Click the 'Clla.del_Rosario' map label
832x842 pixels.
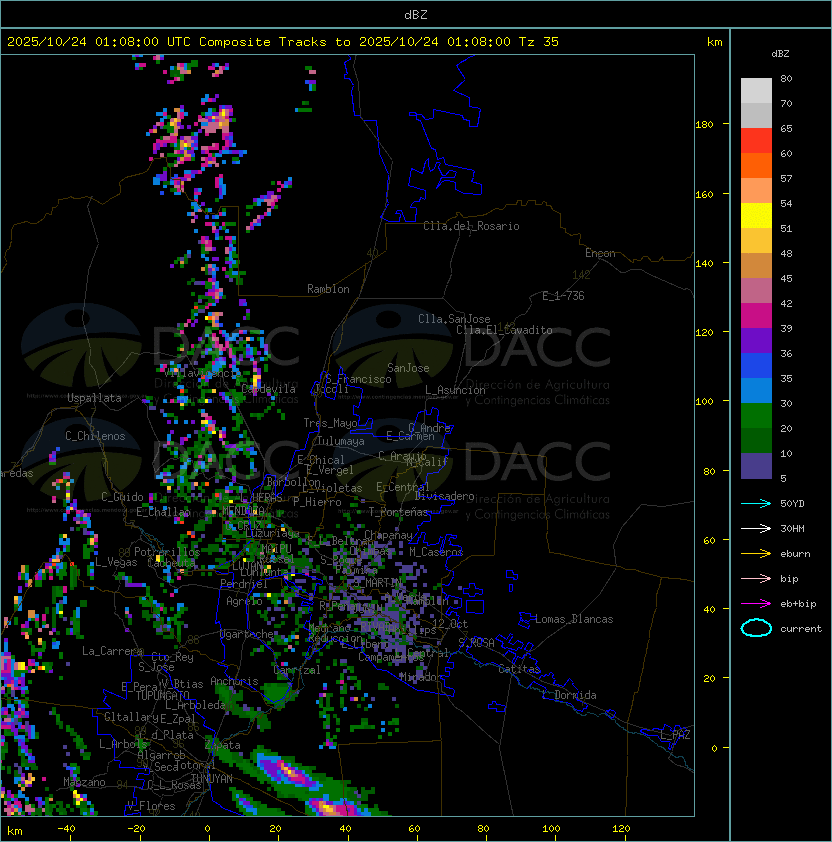[471, 226]
